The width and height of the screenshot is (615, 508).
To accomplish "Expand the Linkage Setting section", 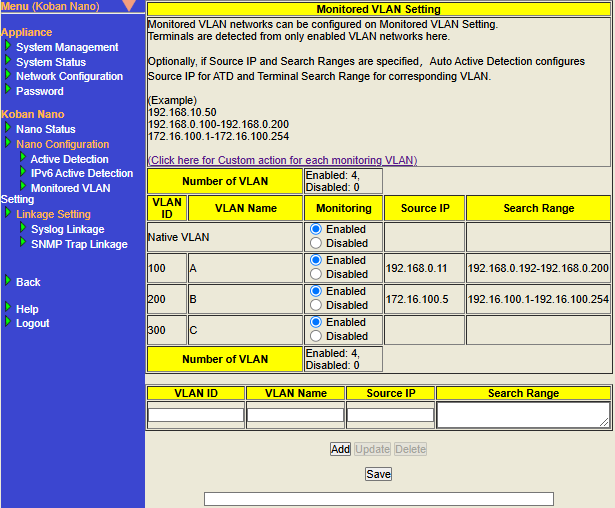I will click(53, 214).
